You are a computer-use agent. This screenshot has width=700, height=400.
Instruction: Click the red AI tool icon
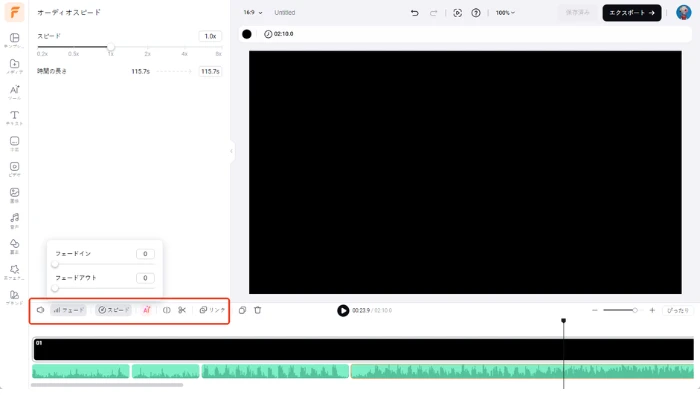(147, 310)
